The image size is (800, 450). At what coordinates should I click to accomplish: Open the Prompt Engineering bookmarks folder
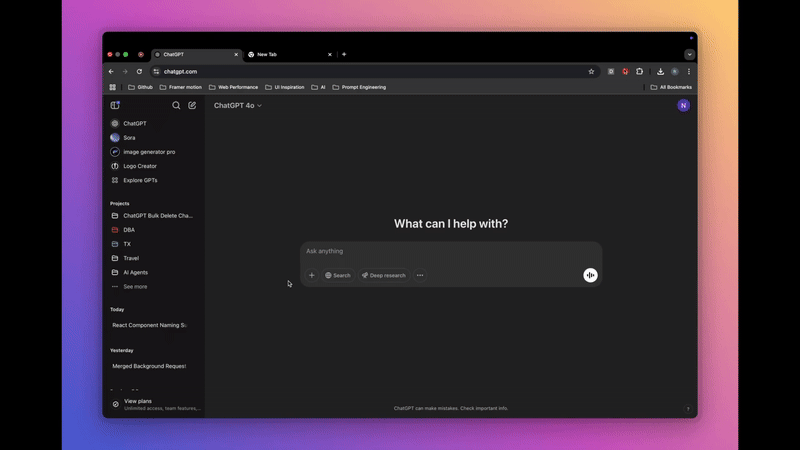tap(359, 87)
